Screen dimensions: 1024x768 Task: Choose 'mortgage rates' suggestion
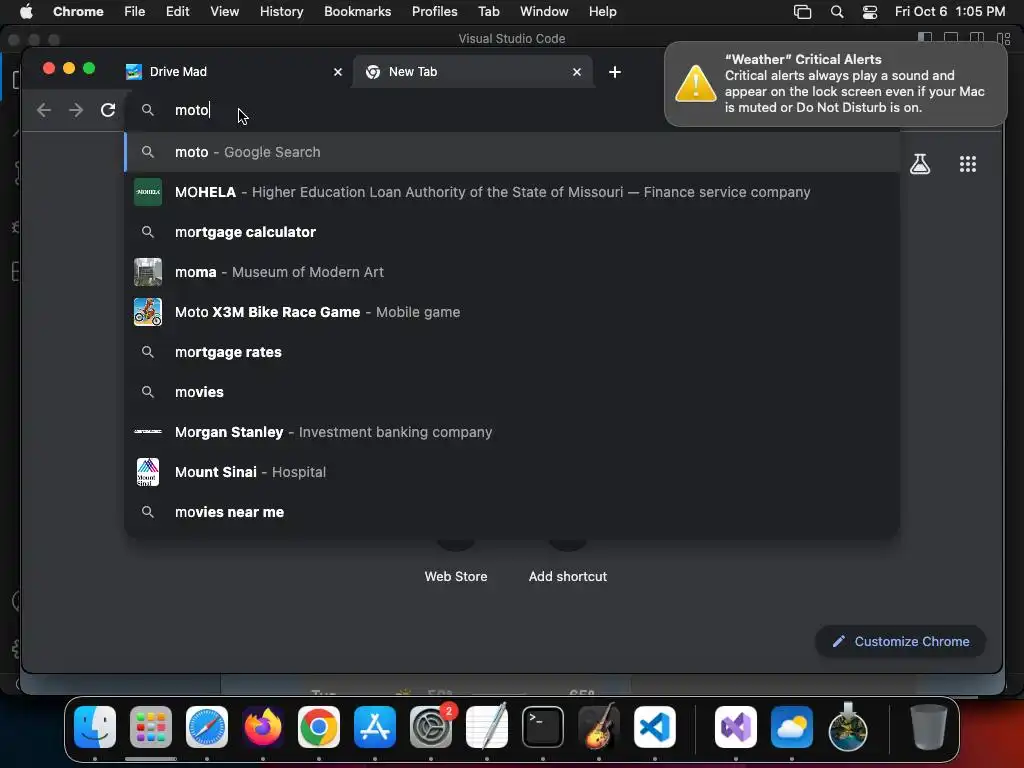[x=512, y=352]
